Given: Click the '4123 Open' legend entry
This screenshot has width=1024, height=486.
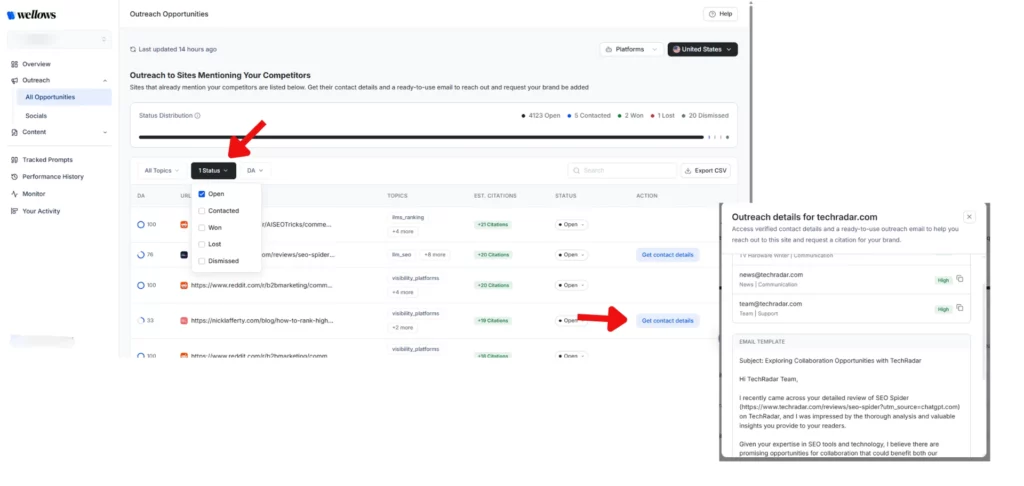Looking at the screenshot, I should (x=541, y=116).
